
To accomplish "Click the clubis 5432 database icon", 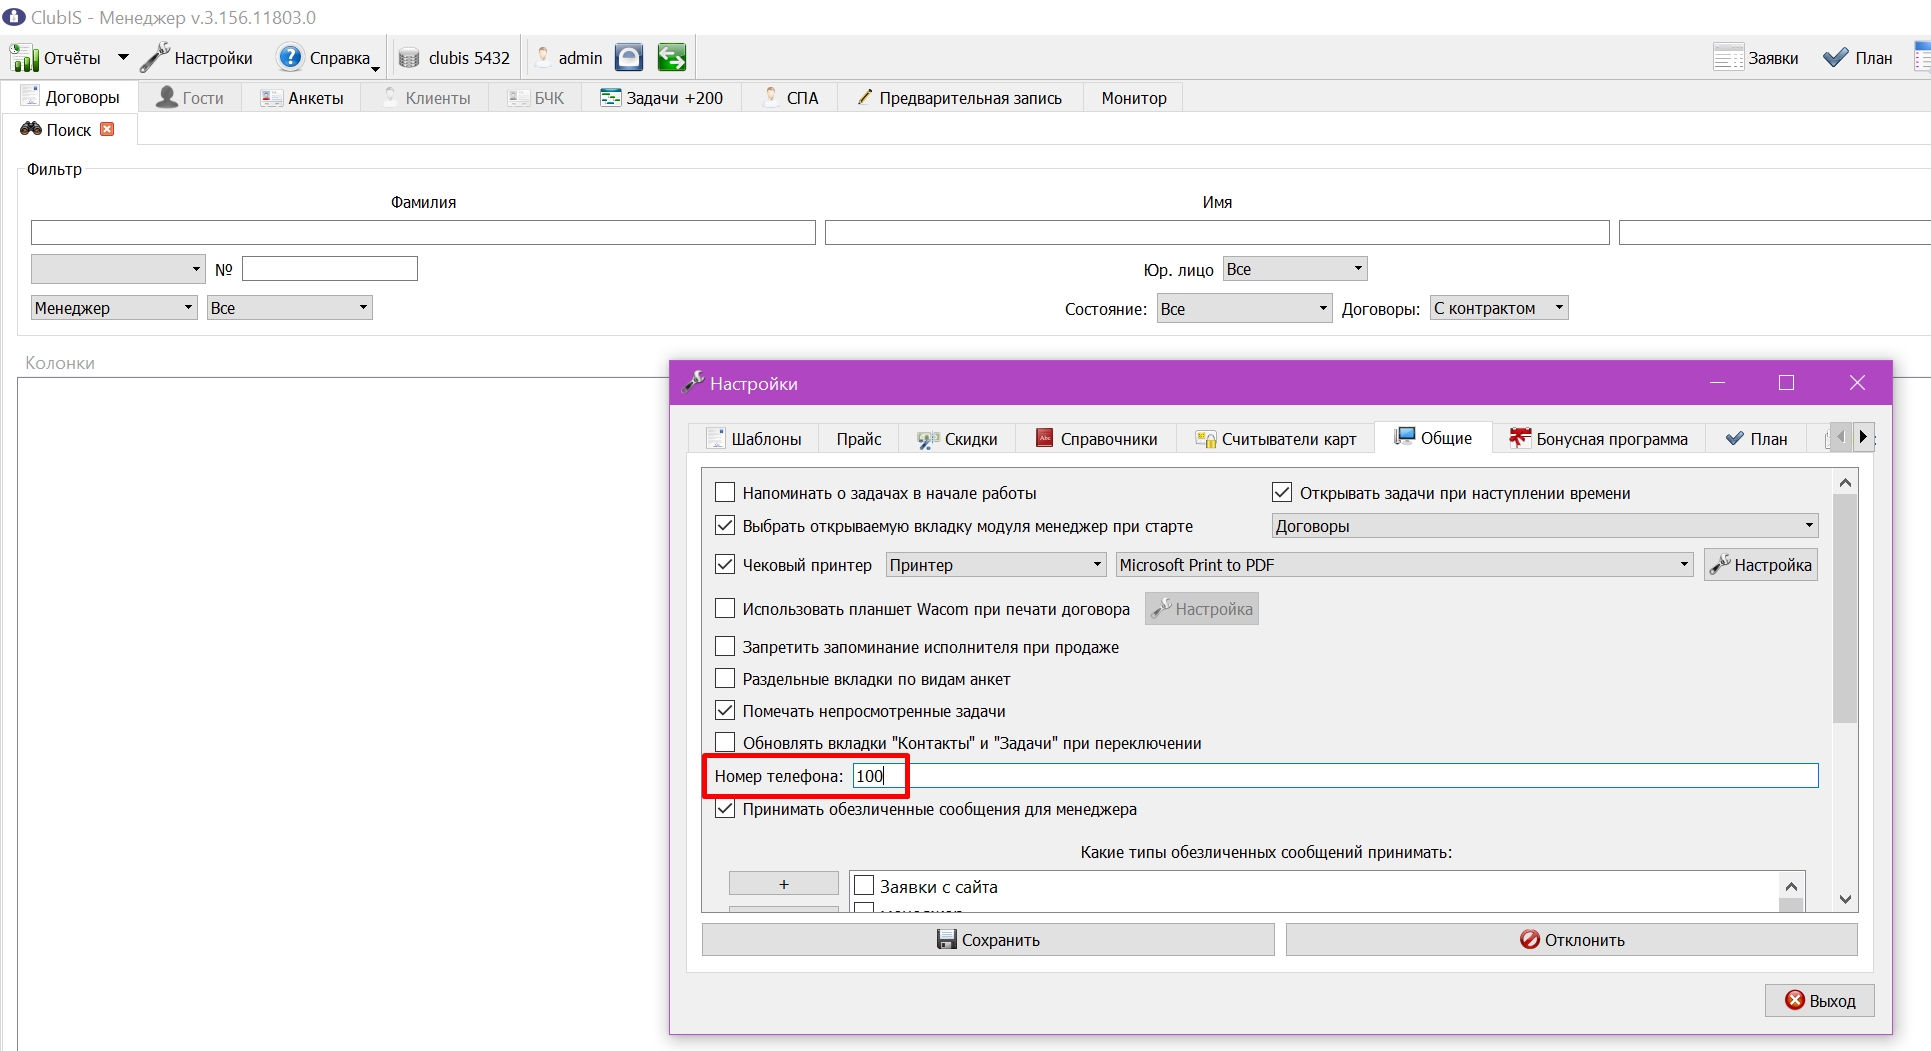I will (409, 58).
